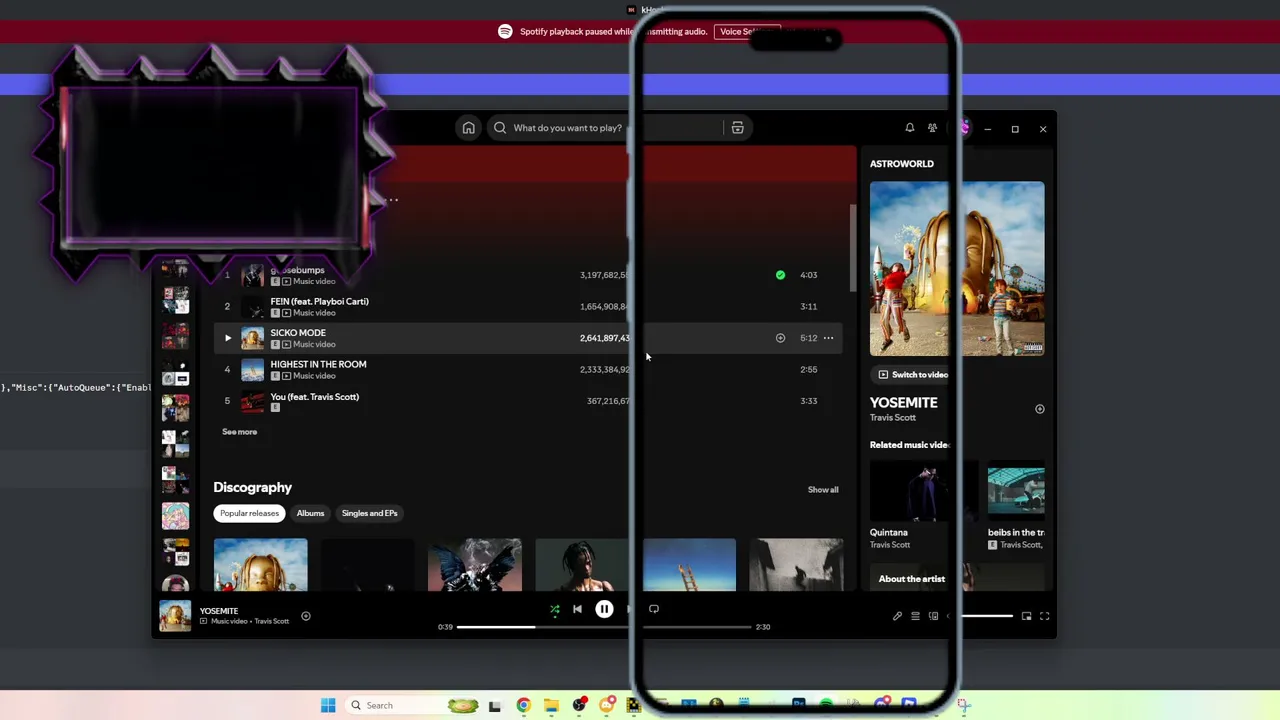Open the winged-figure album in Discography
Image resolution: width=1280 pixels, height=720 pixels.
point(474,565)
